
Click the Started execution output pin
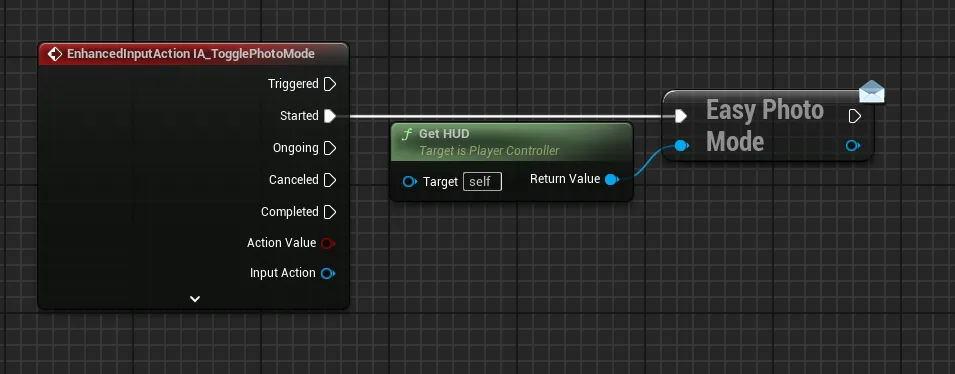pyautogui.click(x=329, y=116)
